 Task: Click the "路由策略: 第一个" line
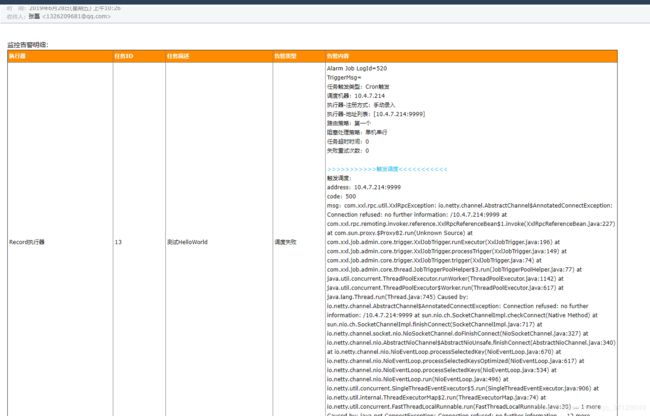pos(349,123)
